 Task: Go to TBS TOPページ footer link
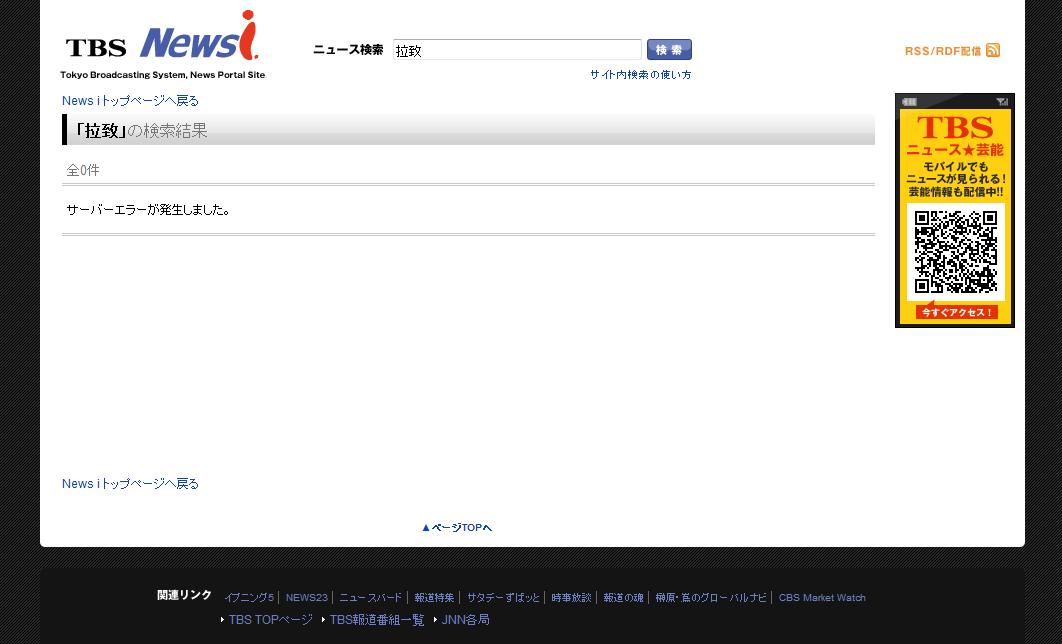270,620
